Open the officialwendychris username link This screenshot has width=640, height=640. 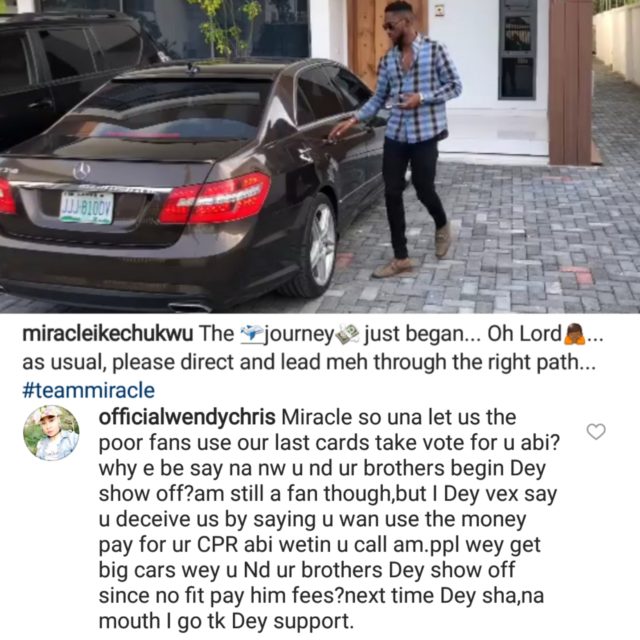(187, 418)
